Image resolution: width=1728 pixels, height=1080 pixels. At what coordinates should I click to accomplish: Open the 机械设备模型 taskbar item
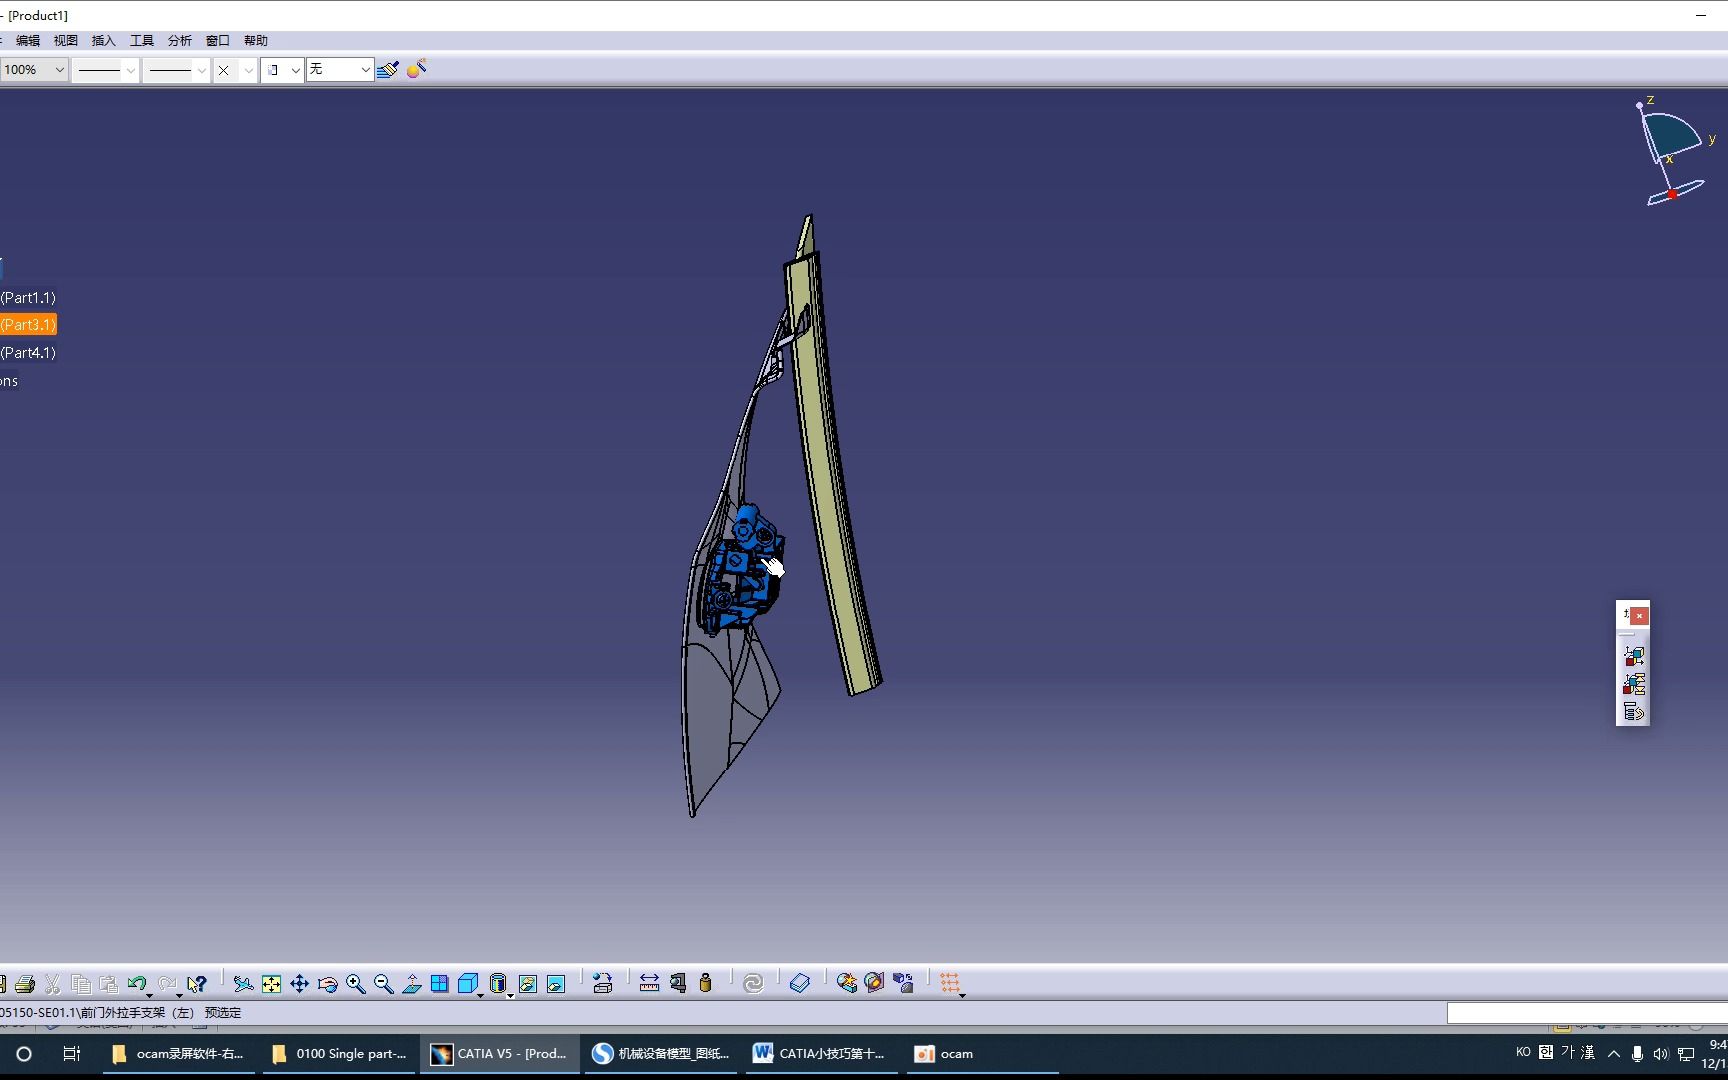[x=660, y=1054]
